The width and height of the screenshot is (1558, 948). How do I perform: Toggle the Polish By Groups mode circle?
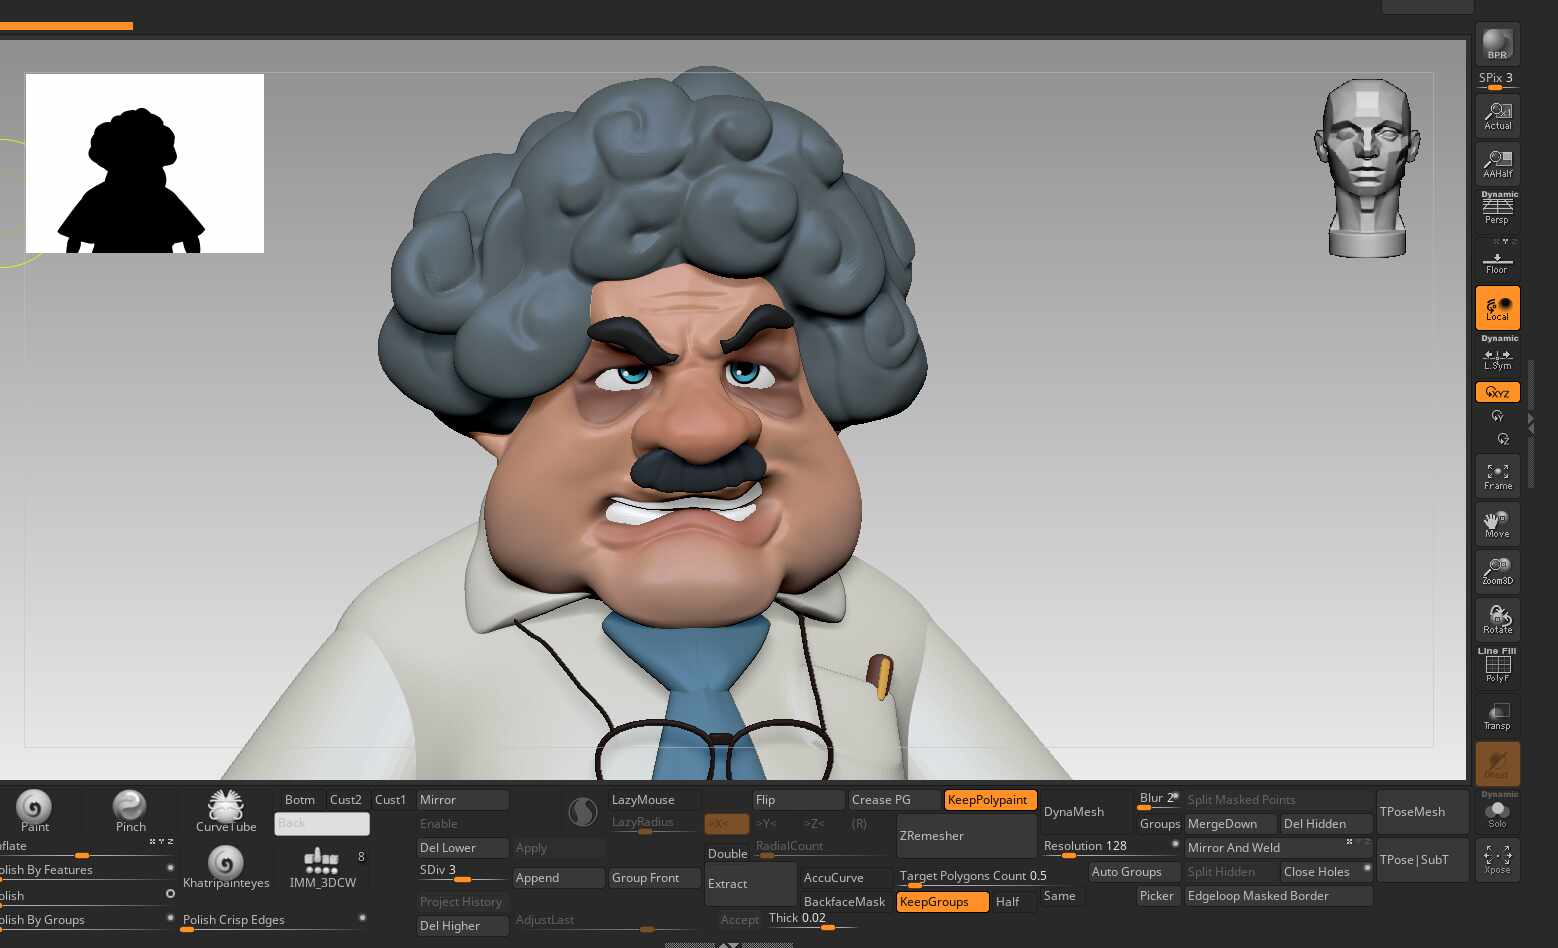click(x=170, y=917)
